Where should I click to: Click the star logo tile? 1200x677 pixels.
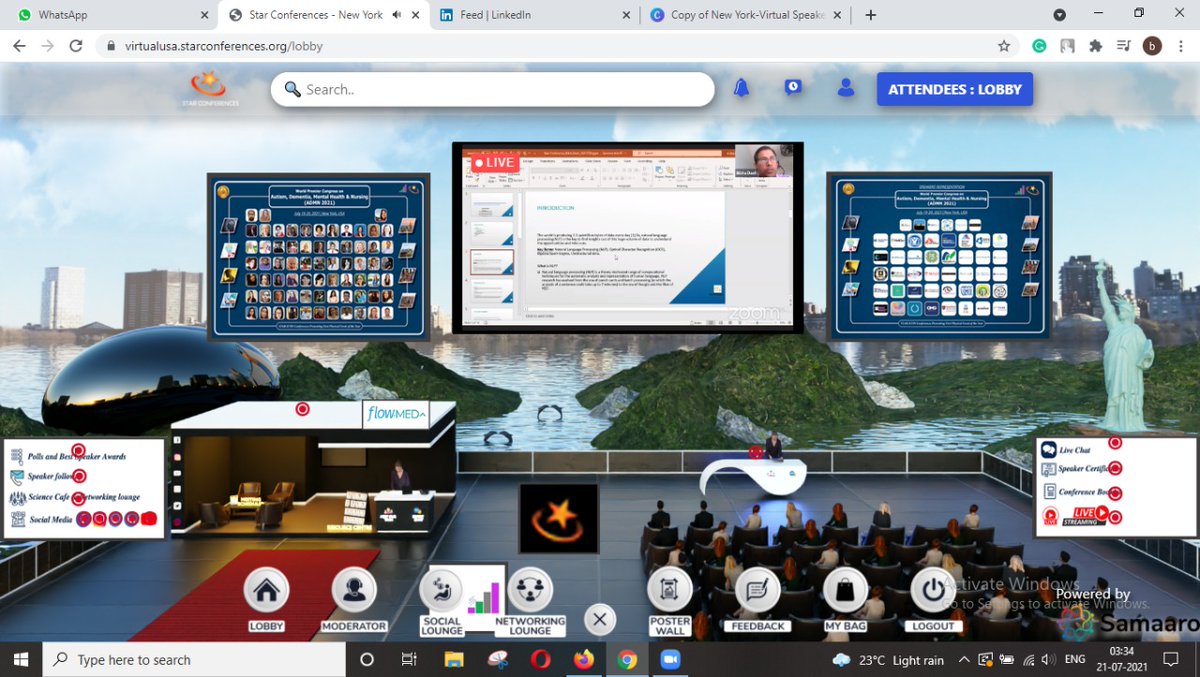pos(559,518)
